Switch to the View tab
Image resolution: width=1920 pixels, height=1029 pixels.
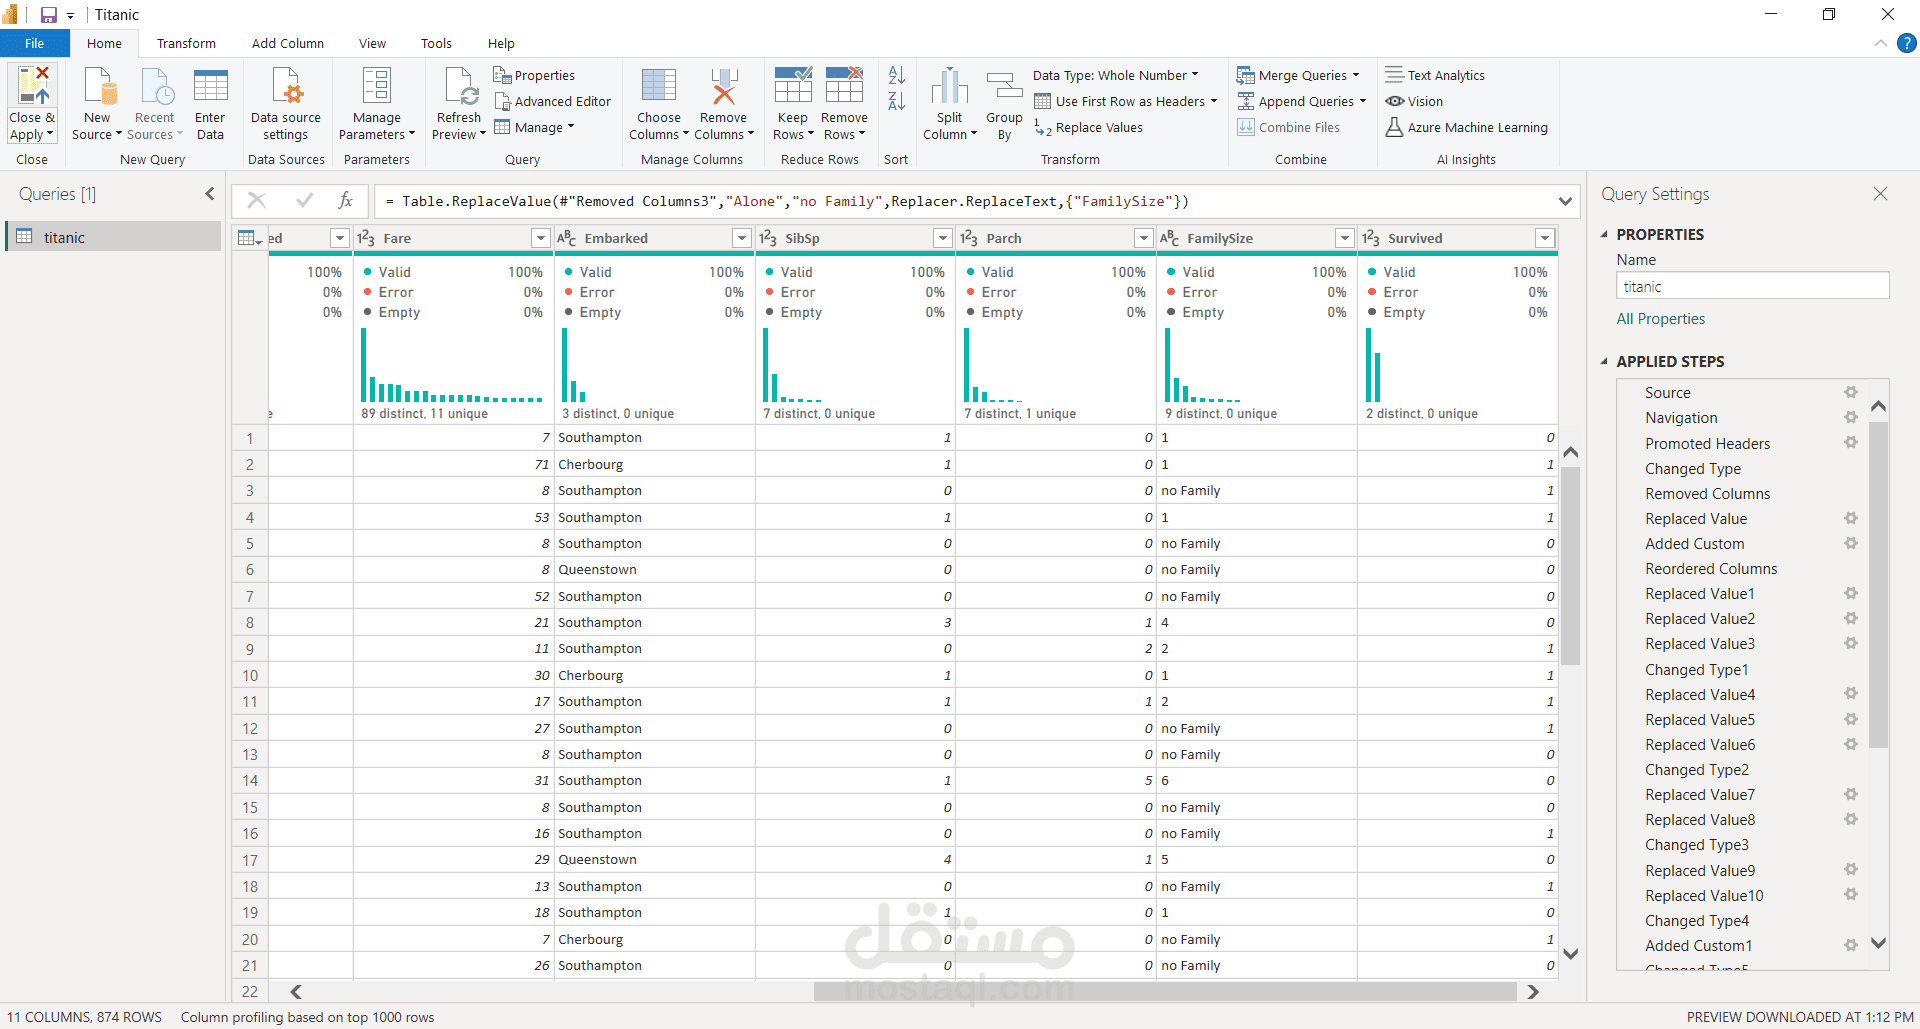pos(372,43)
